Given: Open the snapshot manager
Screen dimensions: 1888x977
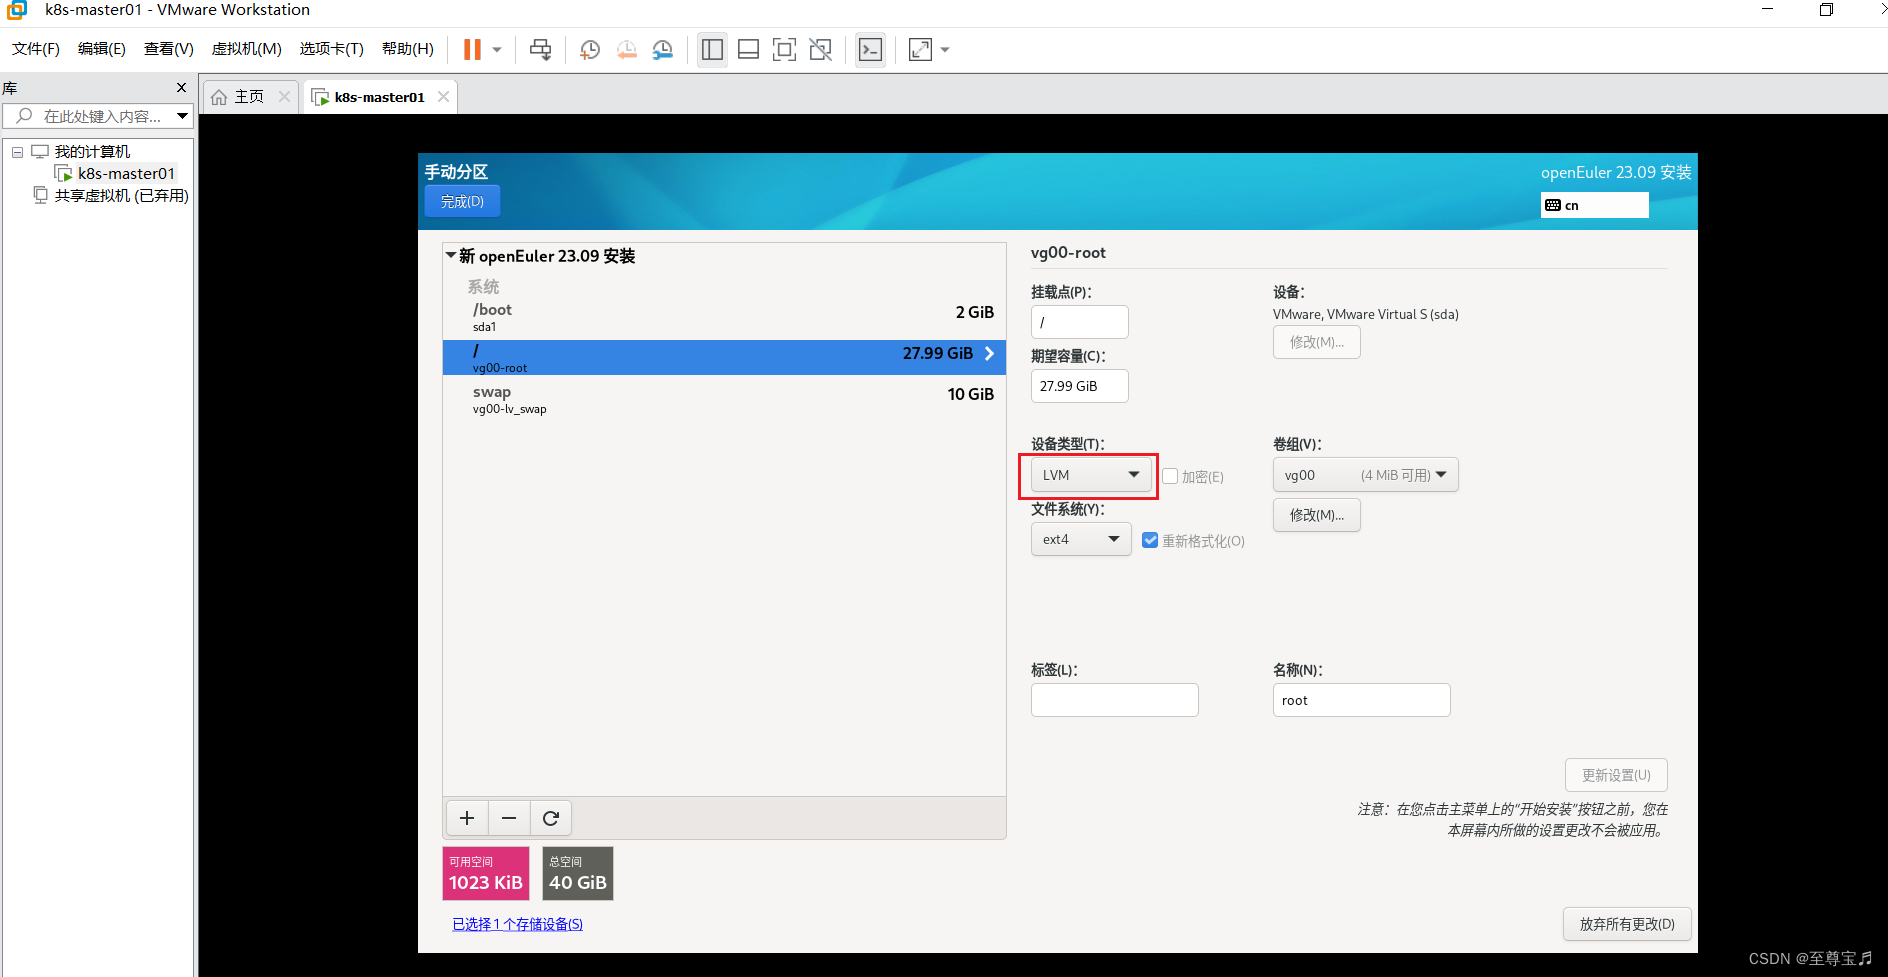Looking at the screenshot, I should 663,48.
